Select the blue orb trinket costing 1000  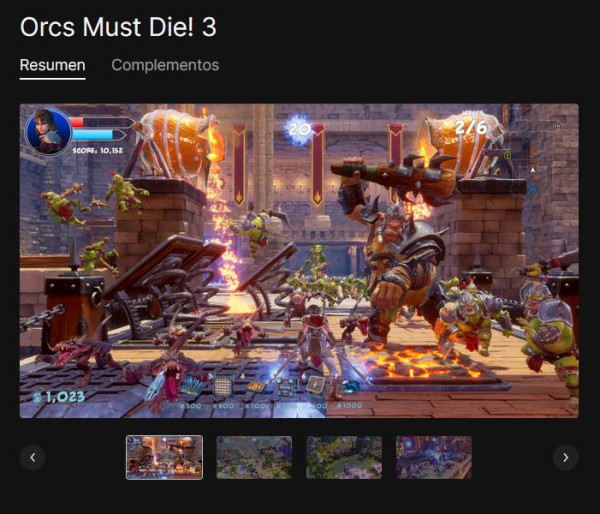click(350, 387)
